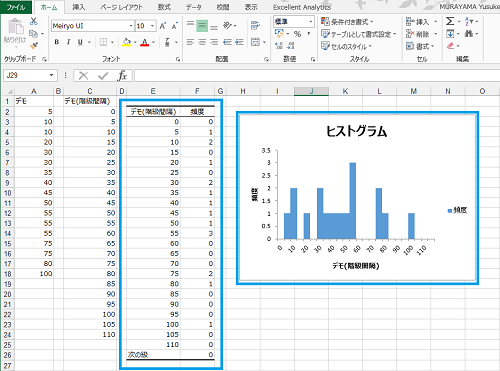Open セルのスタイル cell styles menu

346,46
